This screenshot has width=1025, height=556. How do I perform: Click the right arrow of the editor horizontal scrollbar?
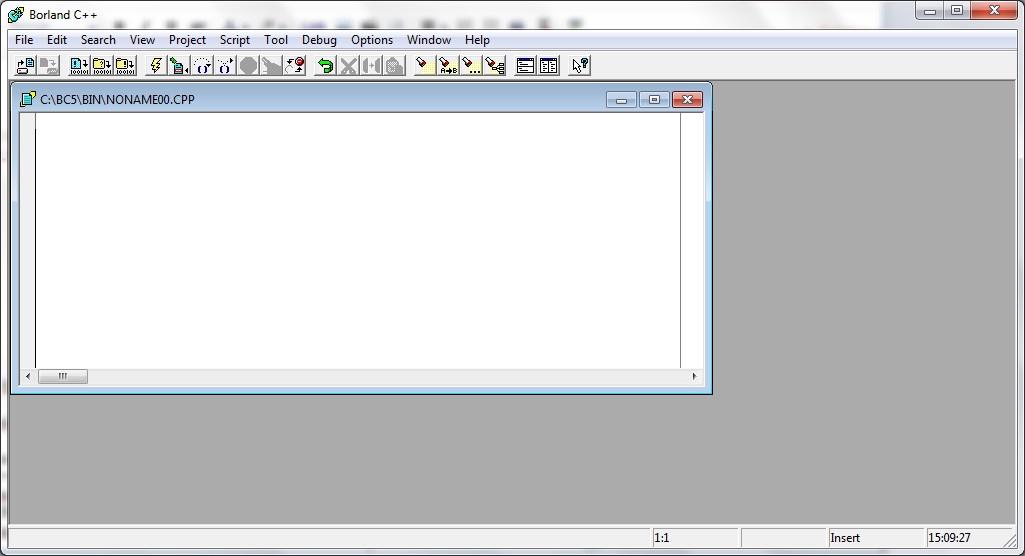coord(694,376)
